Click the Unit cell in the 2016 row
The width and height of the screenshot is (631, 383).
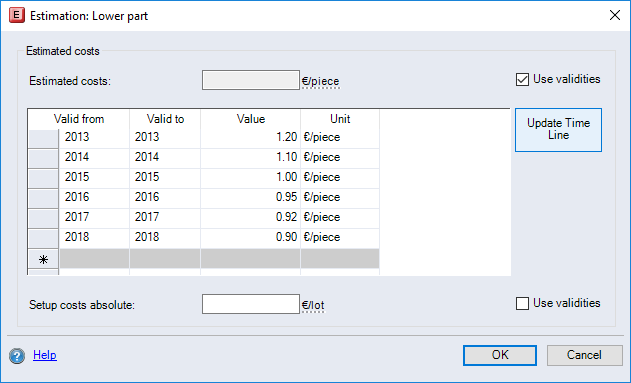pyautogui.click(x=340, y=199)
